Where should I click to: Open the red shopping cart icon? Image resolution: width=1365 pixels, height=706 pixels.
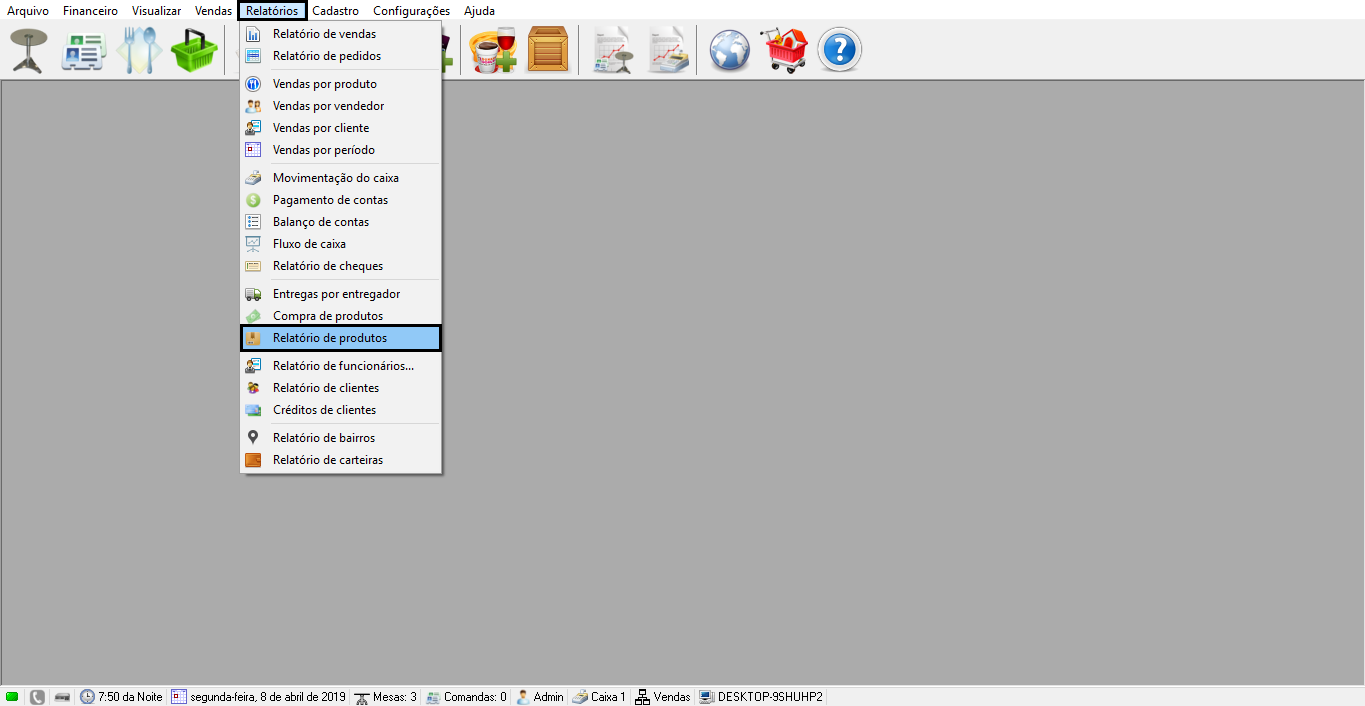tap(784, 50)
